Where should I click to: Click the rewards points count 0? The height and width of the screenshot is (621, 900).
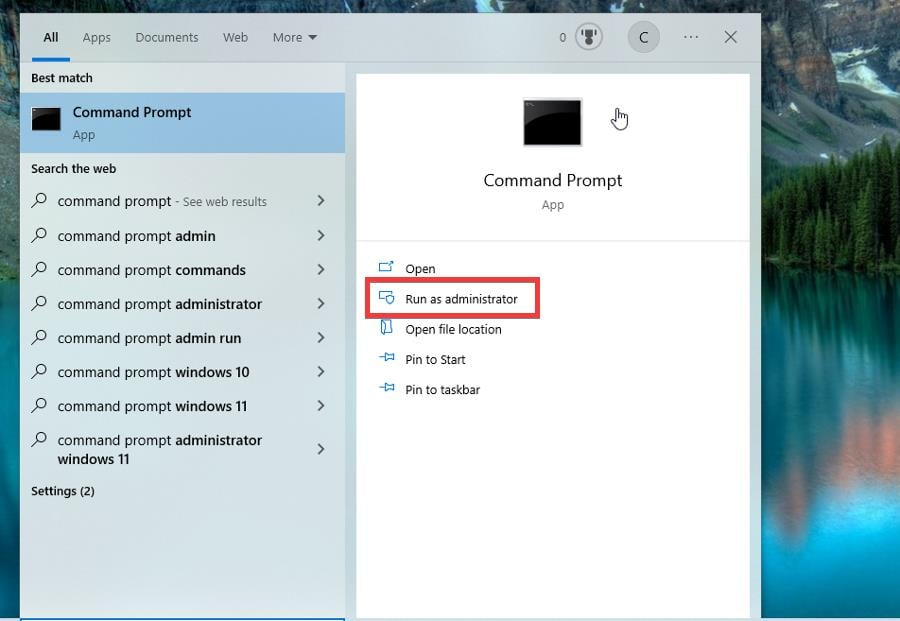pos(562,37)
